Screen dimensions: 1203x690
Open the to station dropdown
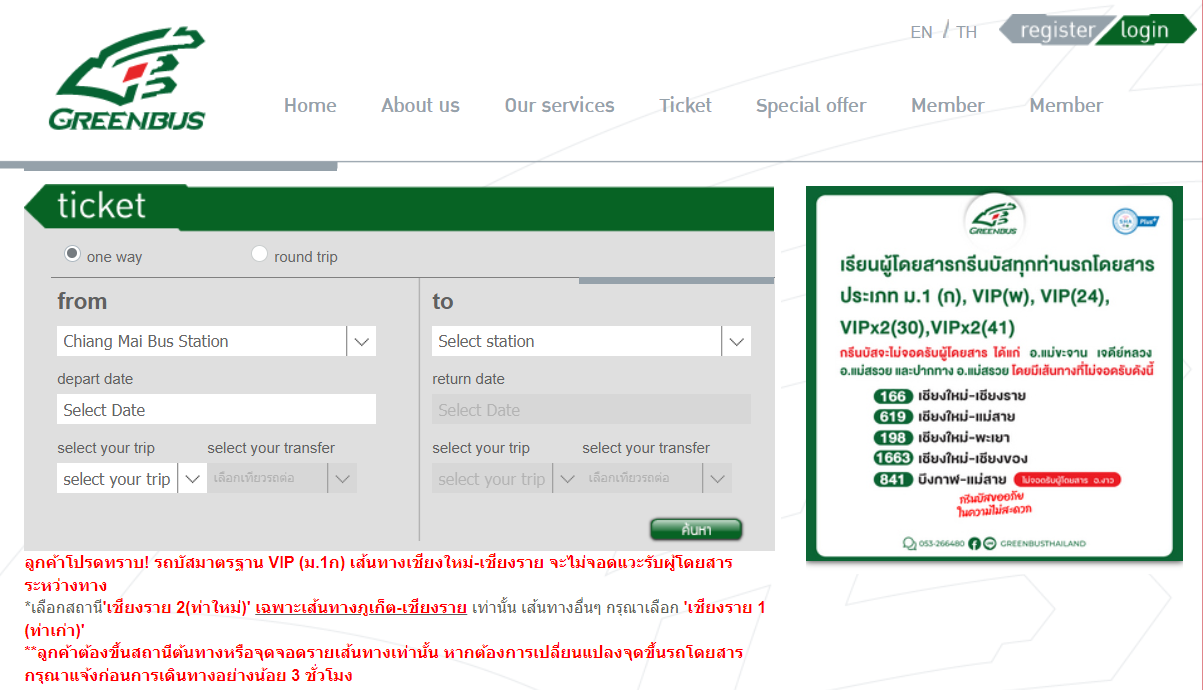[x=591, y=341]
